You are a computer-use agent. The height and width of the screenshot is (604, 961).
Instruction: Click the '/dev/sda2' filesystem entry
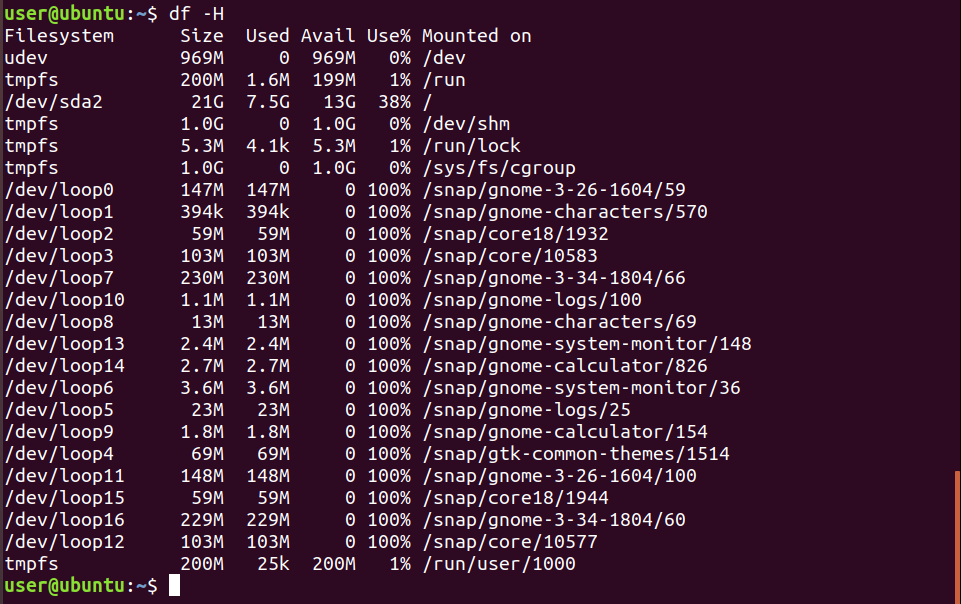(53, 102)
